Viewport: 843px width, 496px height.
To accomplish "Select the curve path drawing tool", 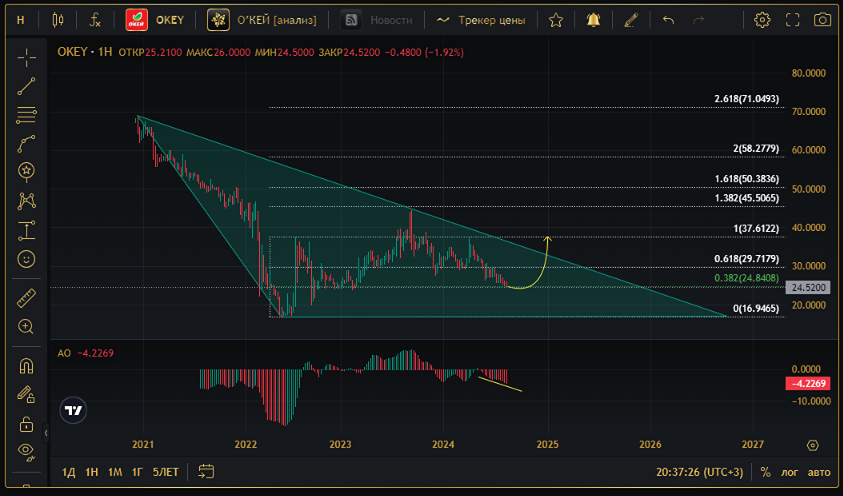I will coord(26,143).
